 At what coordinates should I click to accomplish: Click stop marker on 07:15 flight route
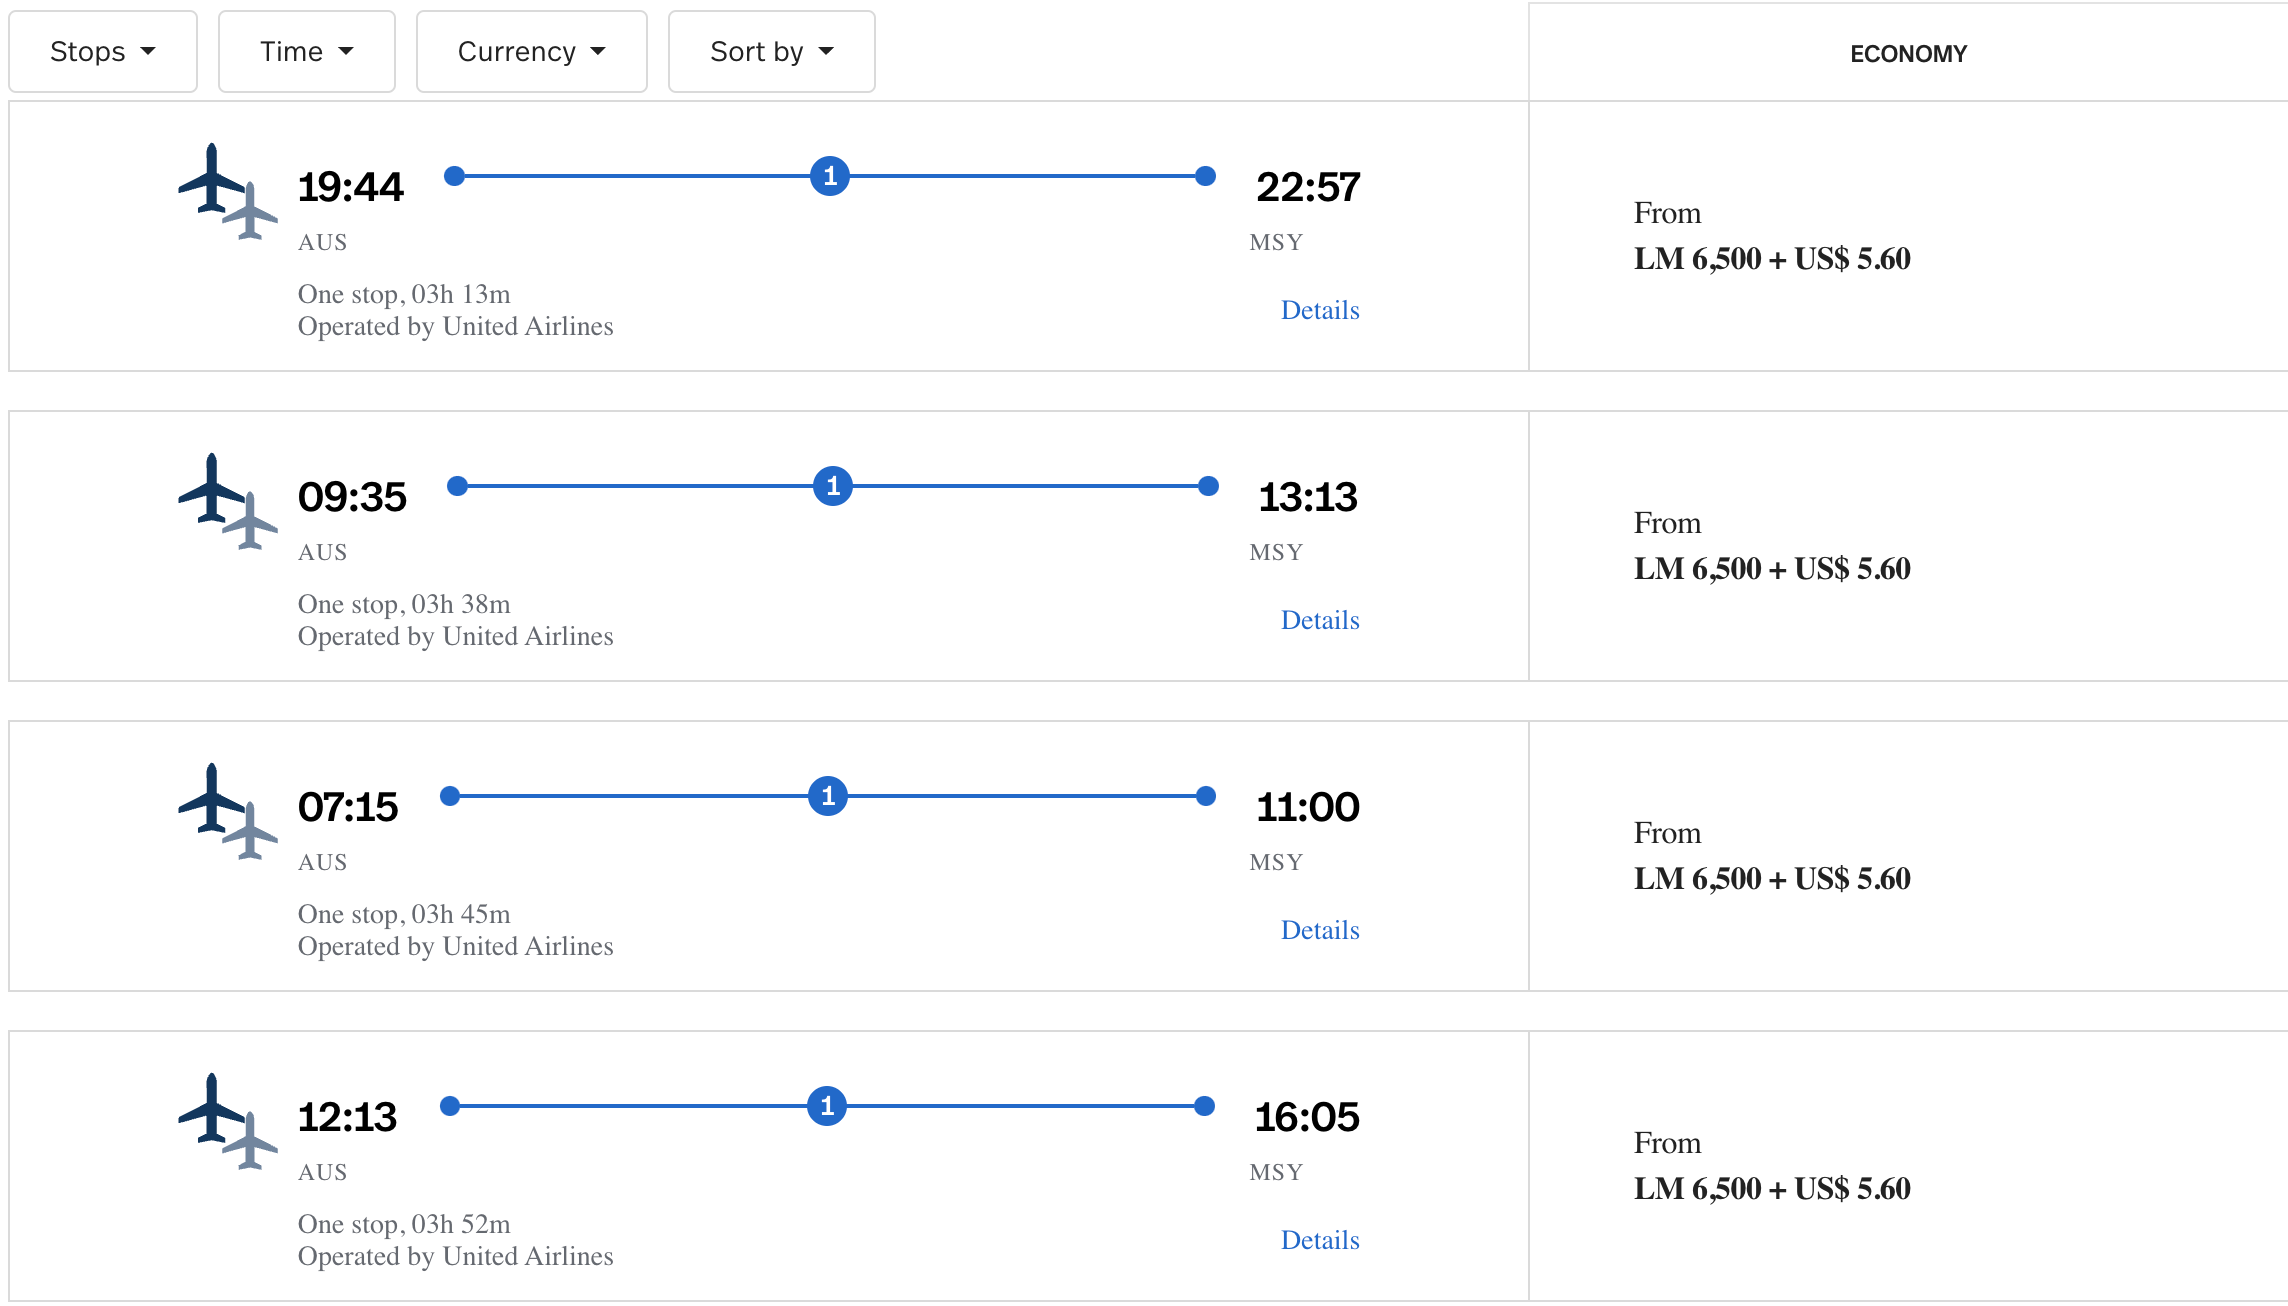pyautogui.click(x=828, y=796)
